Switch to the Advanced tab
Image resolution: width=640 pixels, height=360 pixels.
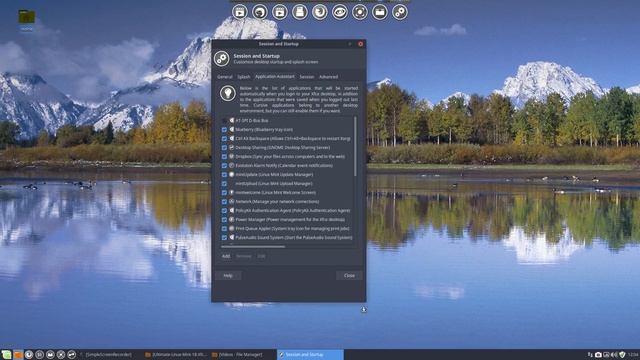[329, 77]
